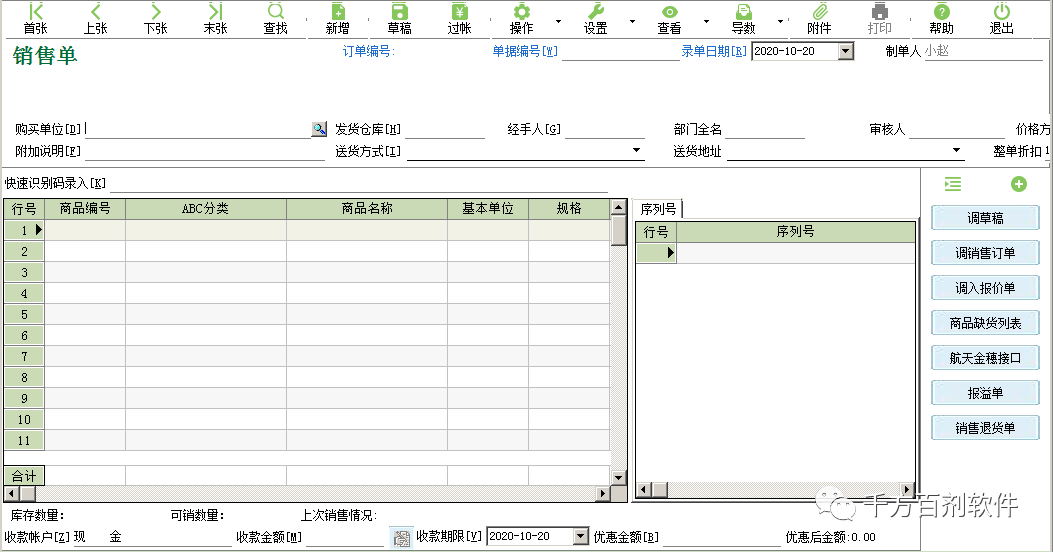Click the grid's horizontal scrollbar right arrow
This screenshot has height=552, width=1053.
click(x=603, y=494)
